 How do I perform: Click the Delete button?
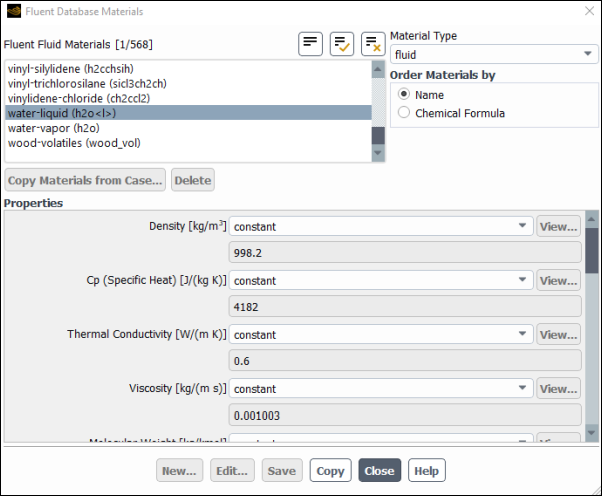193,180
